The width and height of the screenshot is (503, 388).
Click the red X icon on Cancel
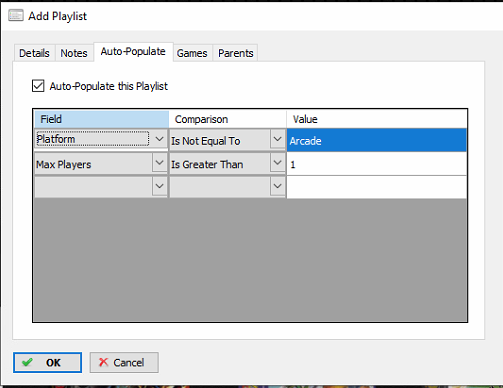pyautogui.click(x=103, y=362)
